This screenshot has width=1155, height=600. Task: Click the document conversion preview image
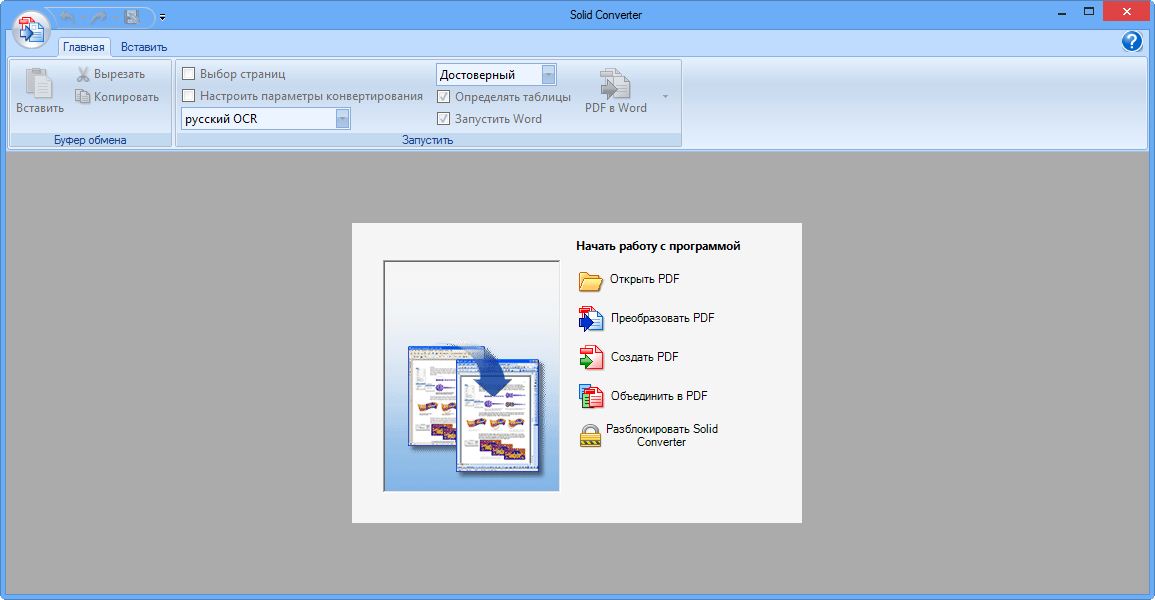(471, 376)
